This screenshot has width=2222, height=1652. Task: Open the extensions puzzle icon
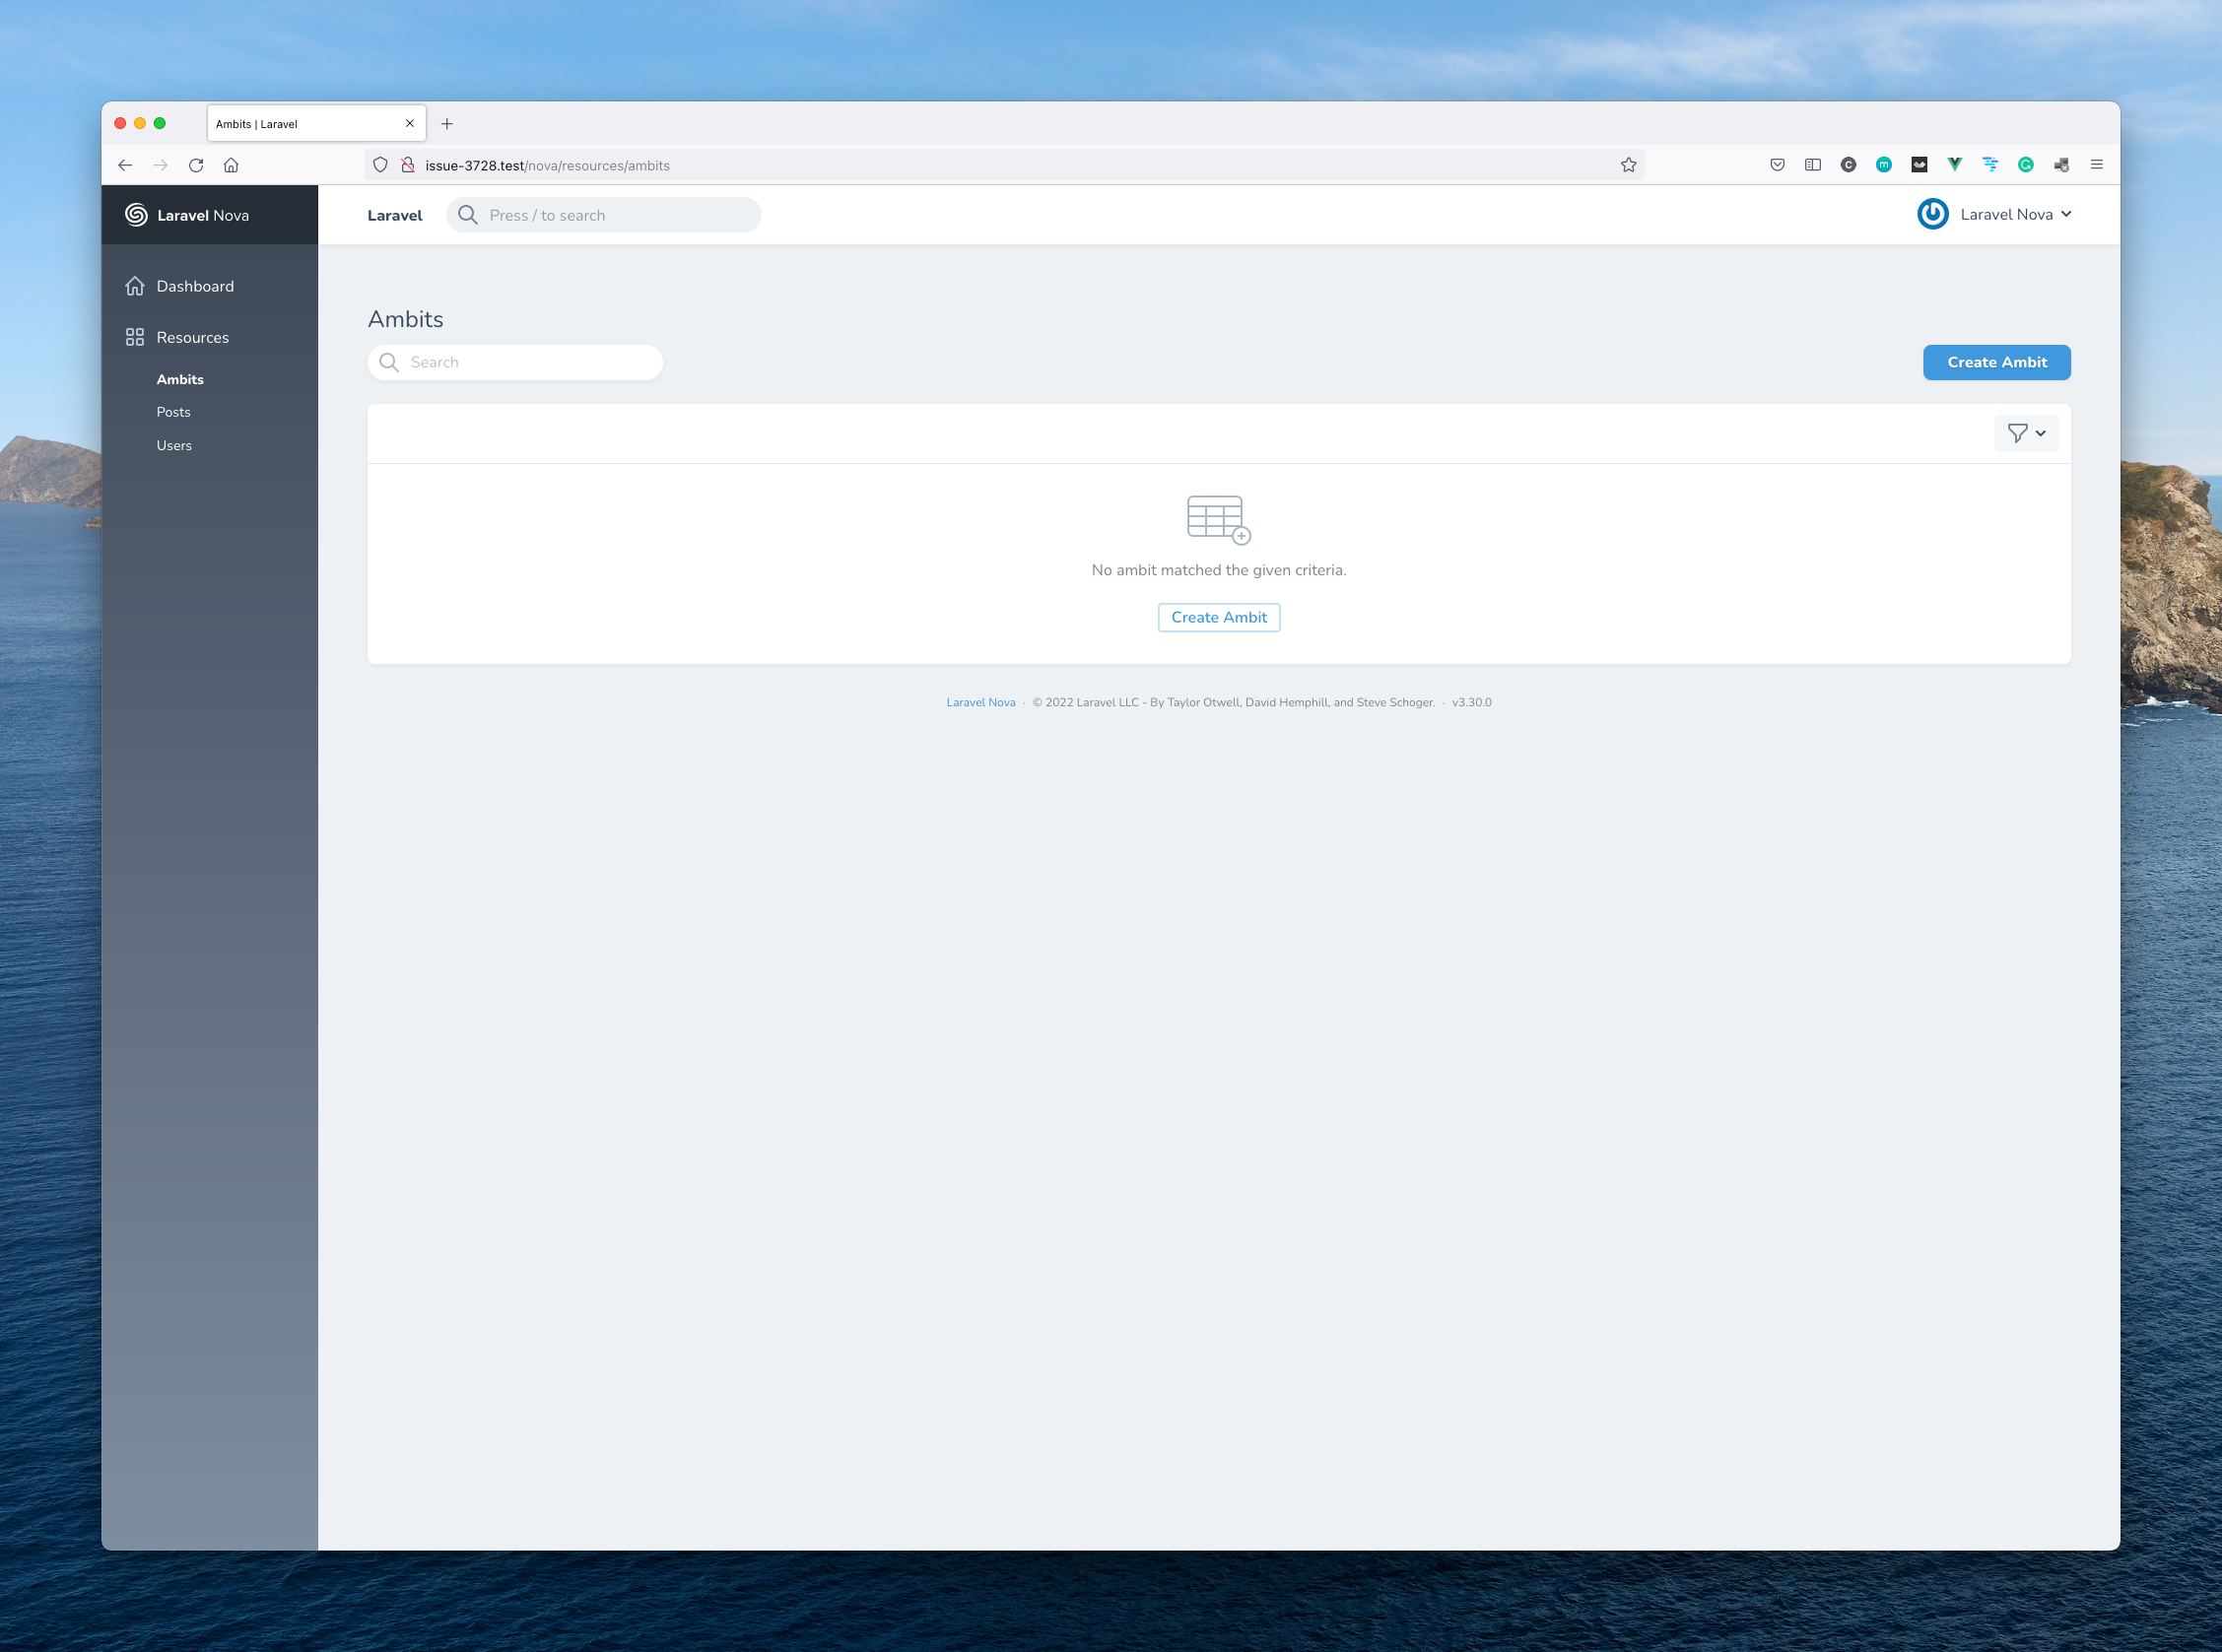[x=2061, y=165]
